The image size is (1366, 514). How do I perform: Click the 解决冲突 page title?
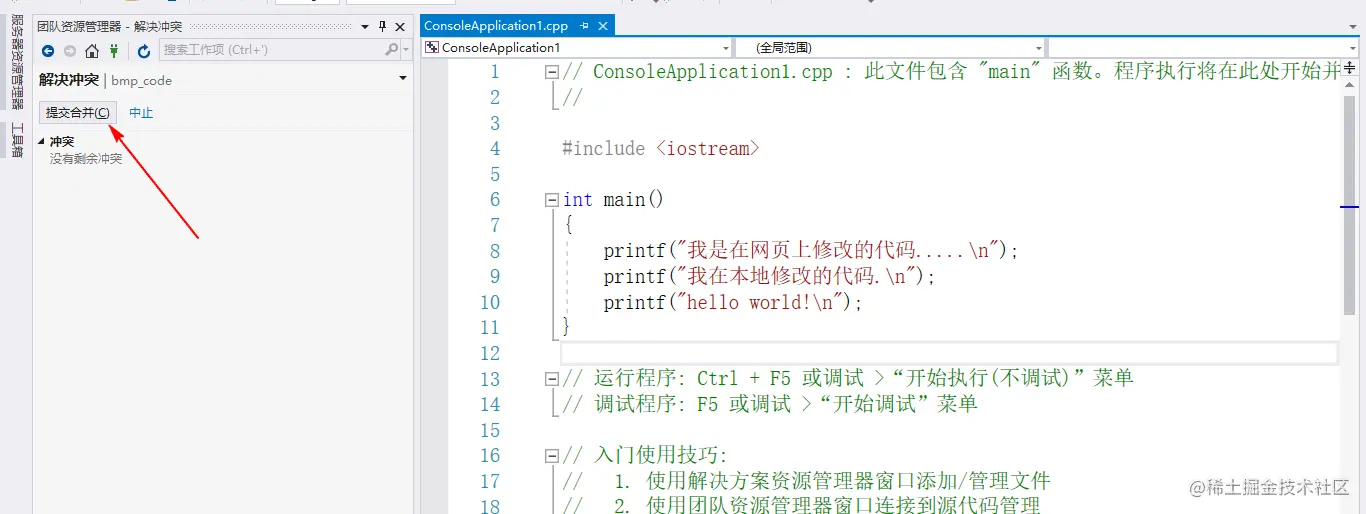[69, 80]
